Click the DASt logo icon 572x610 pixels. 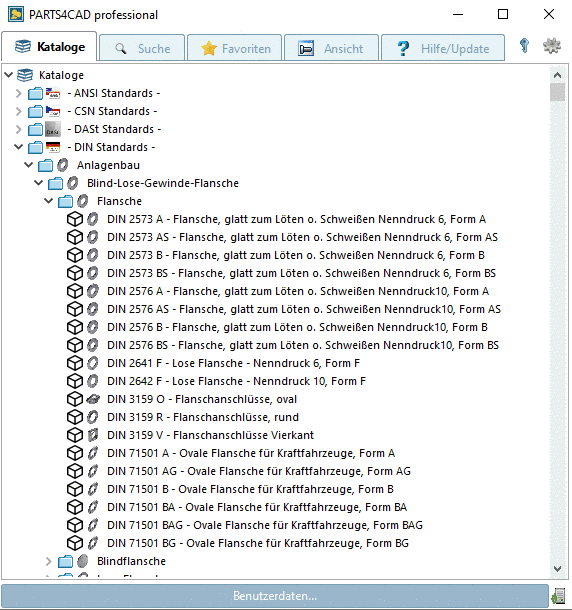pyautogui.click(x=53, y=129)
